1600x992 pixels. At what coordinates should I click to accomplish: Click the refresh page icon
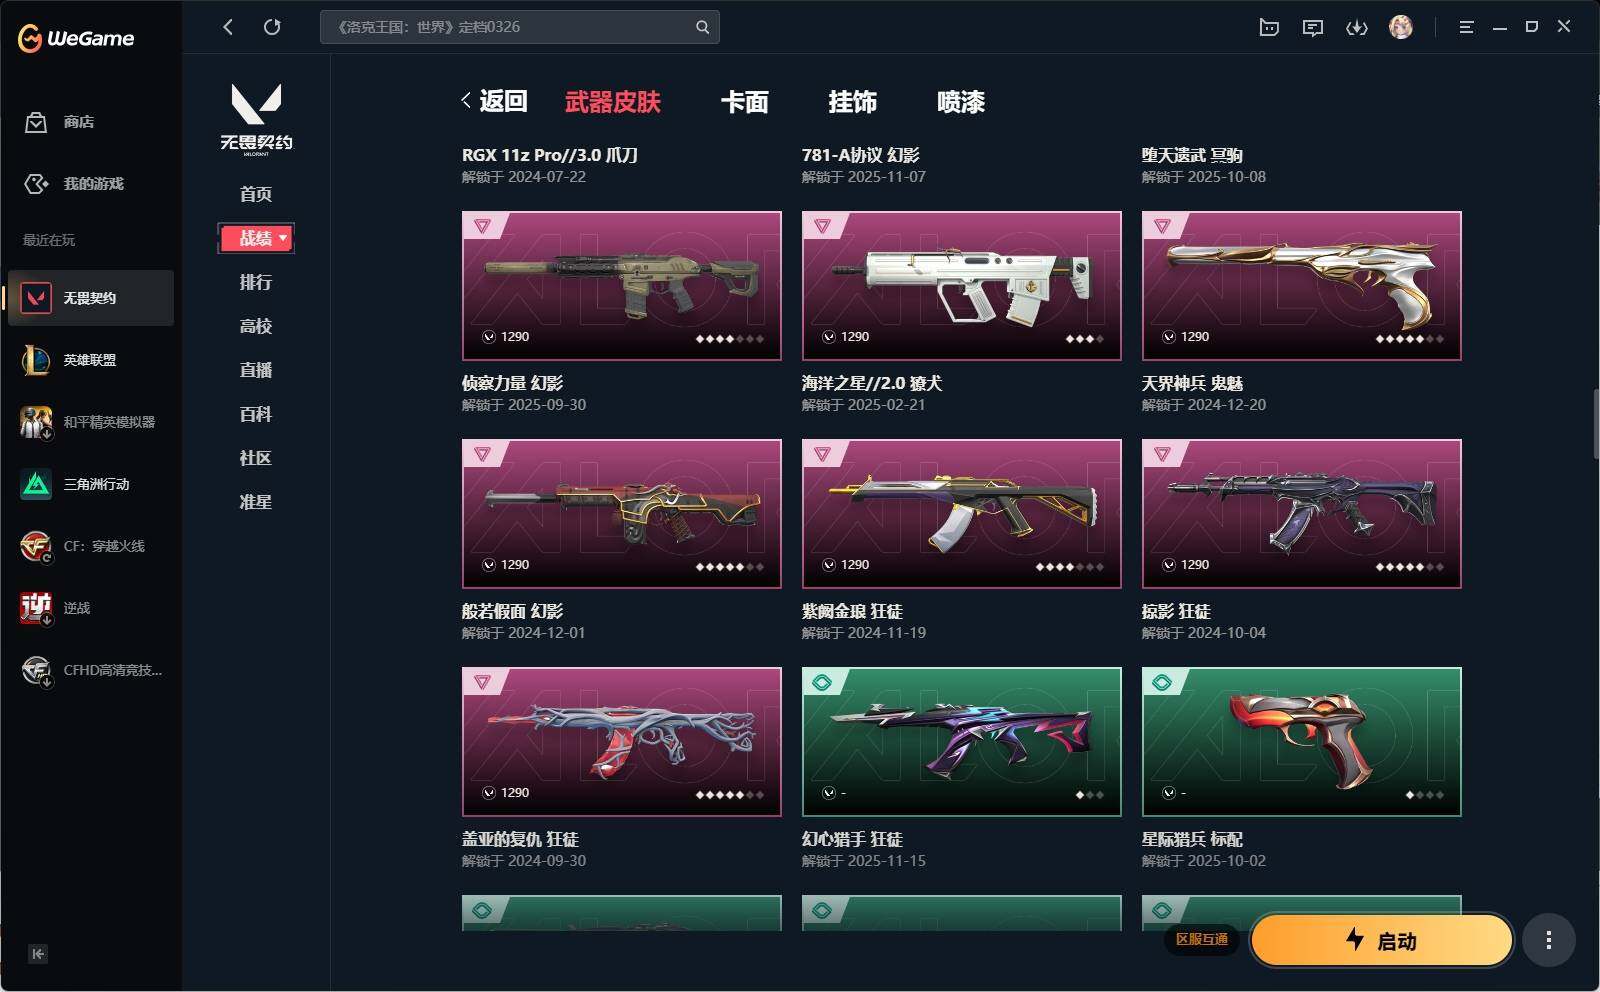click(x=272, y=27)
